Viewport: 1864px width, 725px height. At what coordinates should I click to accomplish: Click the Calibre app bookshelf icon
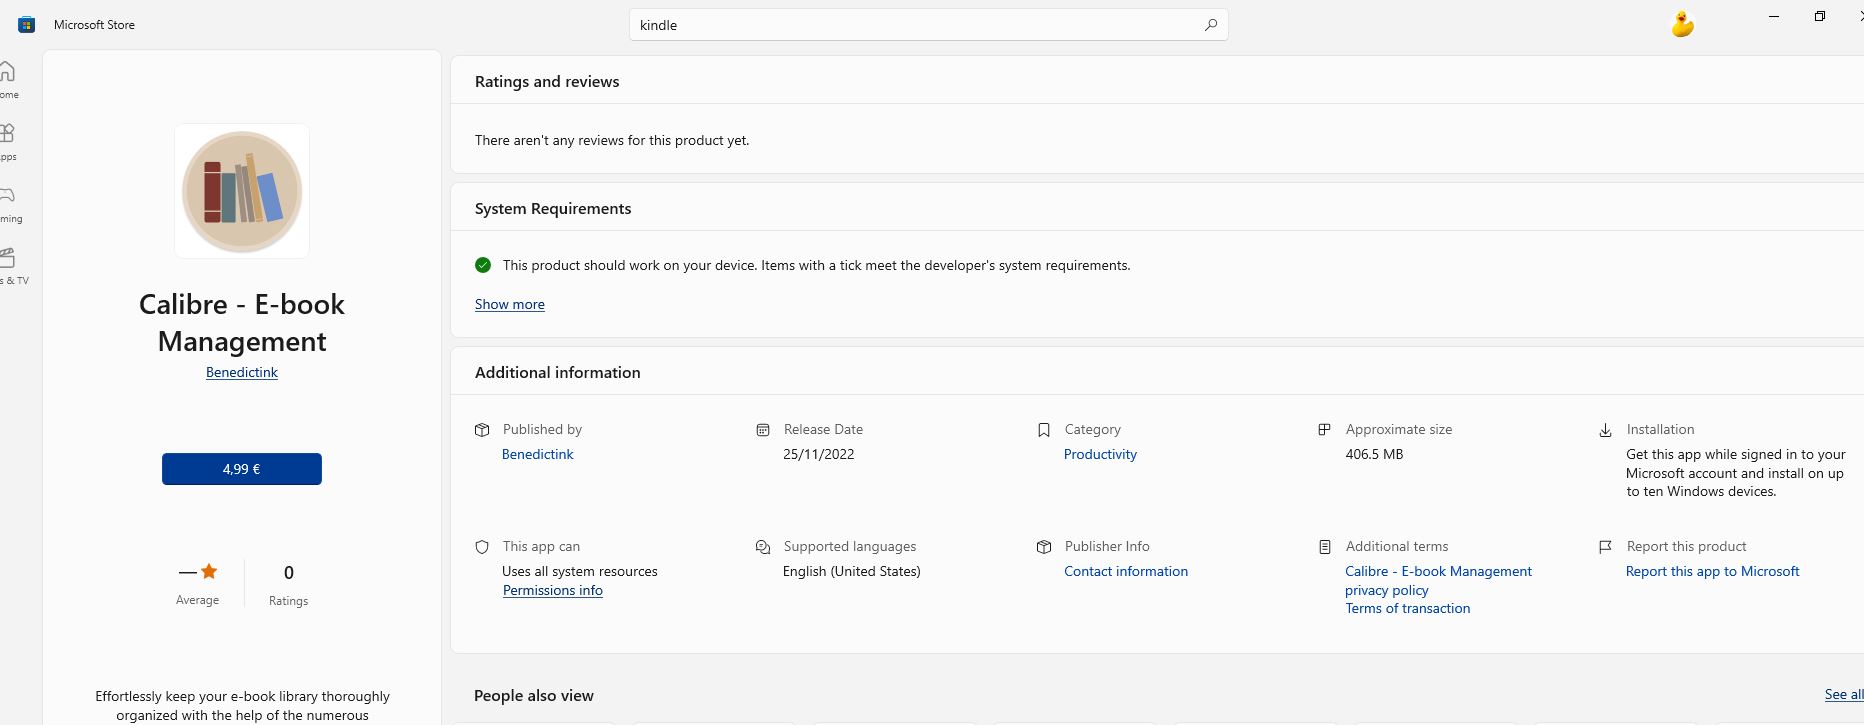[x=242, y=191]
